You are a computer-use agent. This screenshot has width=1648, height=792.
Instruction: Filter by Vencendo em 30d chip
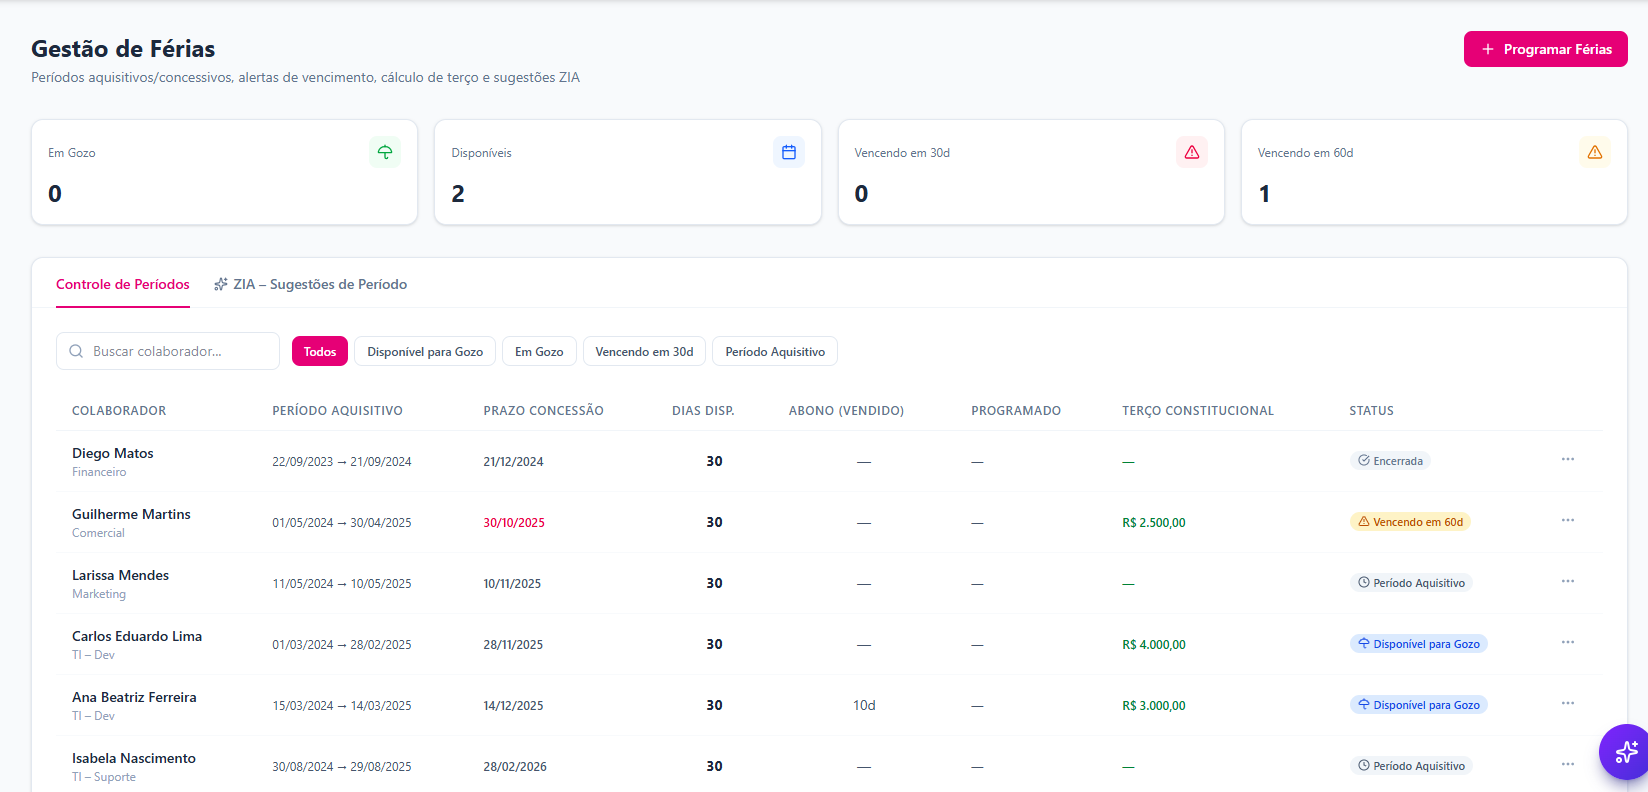(x=644, y=351)
